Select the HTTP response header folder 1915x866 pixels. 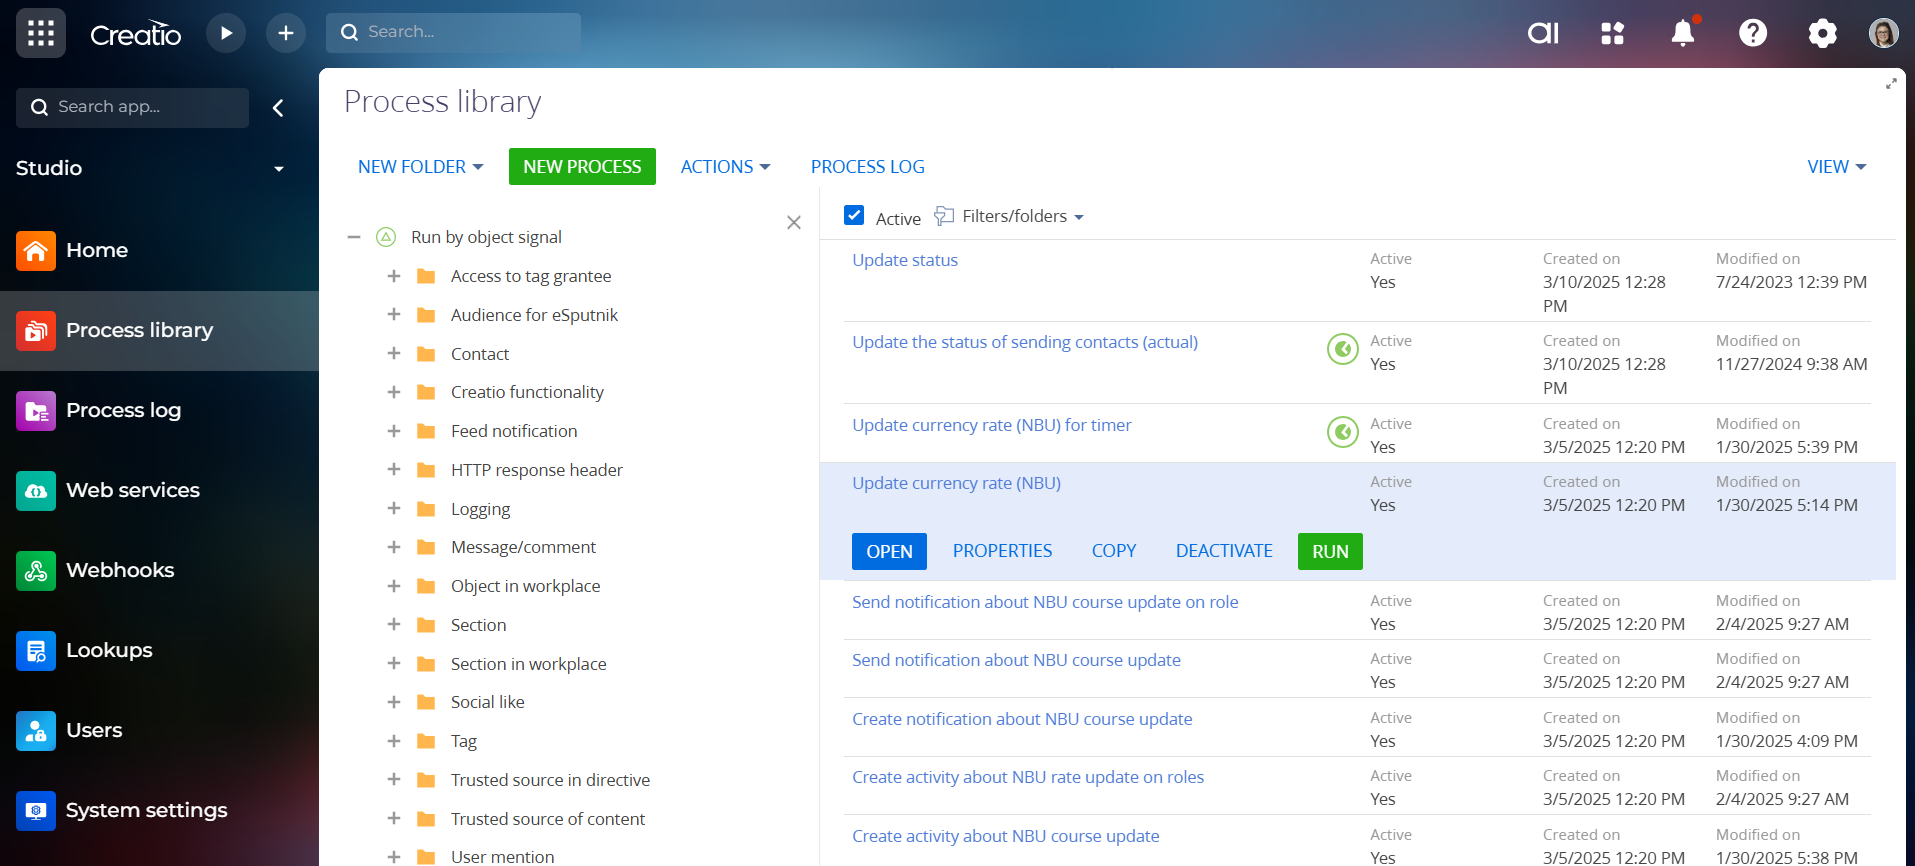pyautogui.click(x=537, y=470)
